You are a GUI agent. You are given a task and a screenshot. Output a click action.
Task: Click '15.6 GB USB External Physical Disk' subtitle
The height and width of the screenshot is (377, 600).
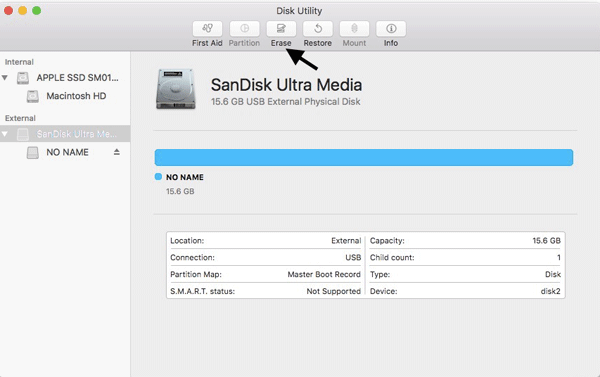click(x=285, y=102)
